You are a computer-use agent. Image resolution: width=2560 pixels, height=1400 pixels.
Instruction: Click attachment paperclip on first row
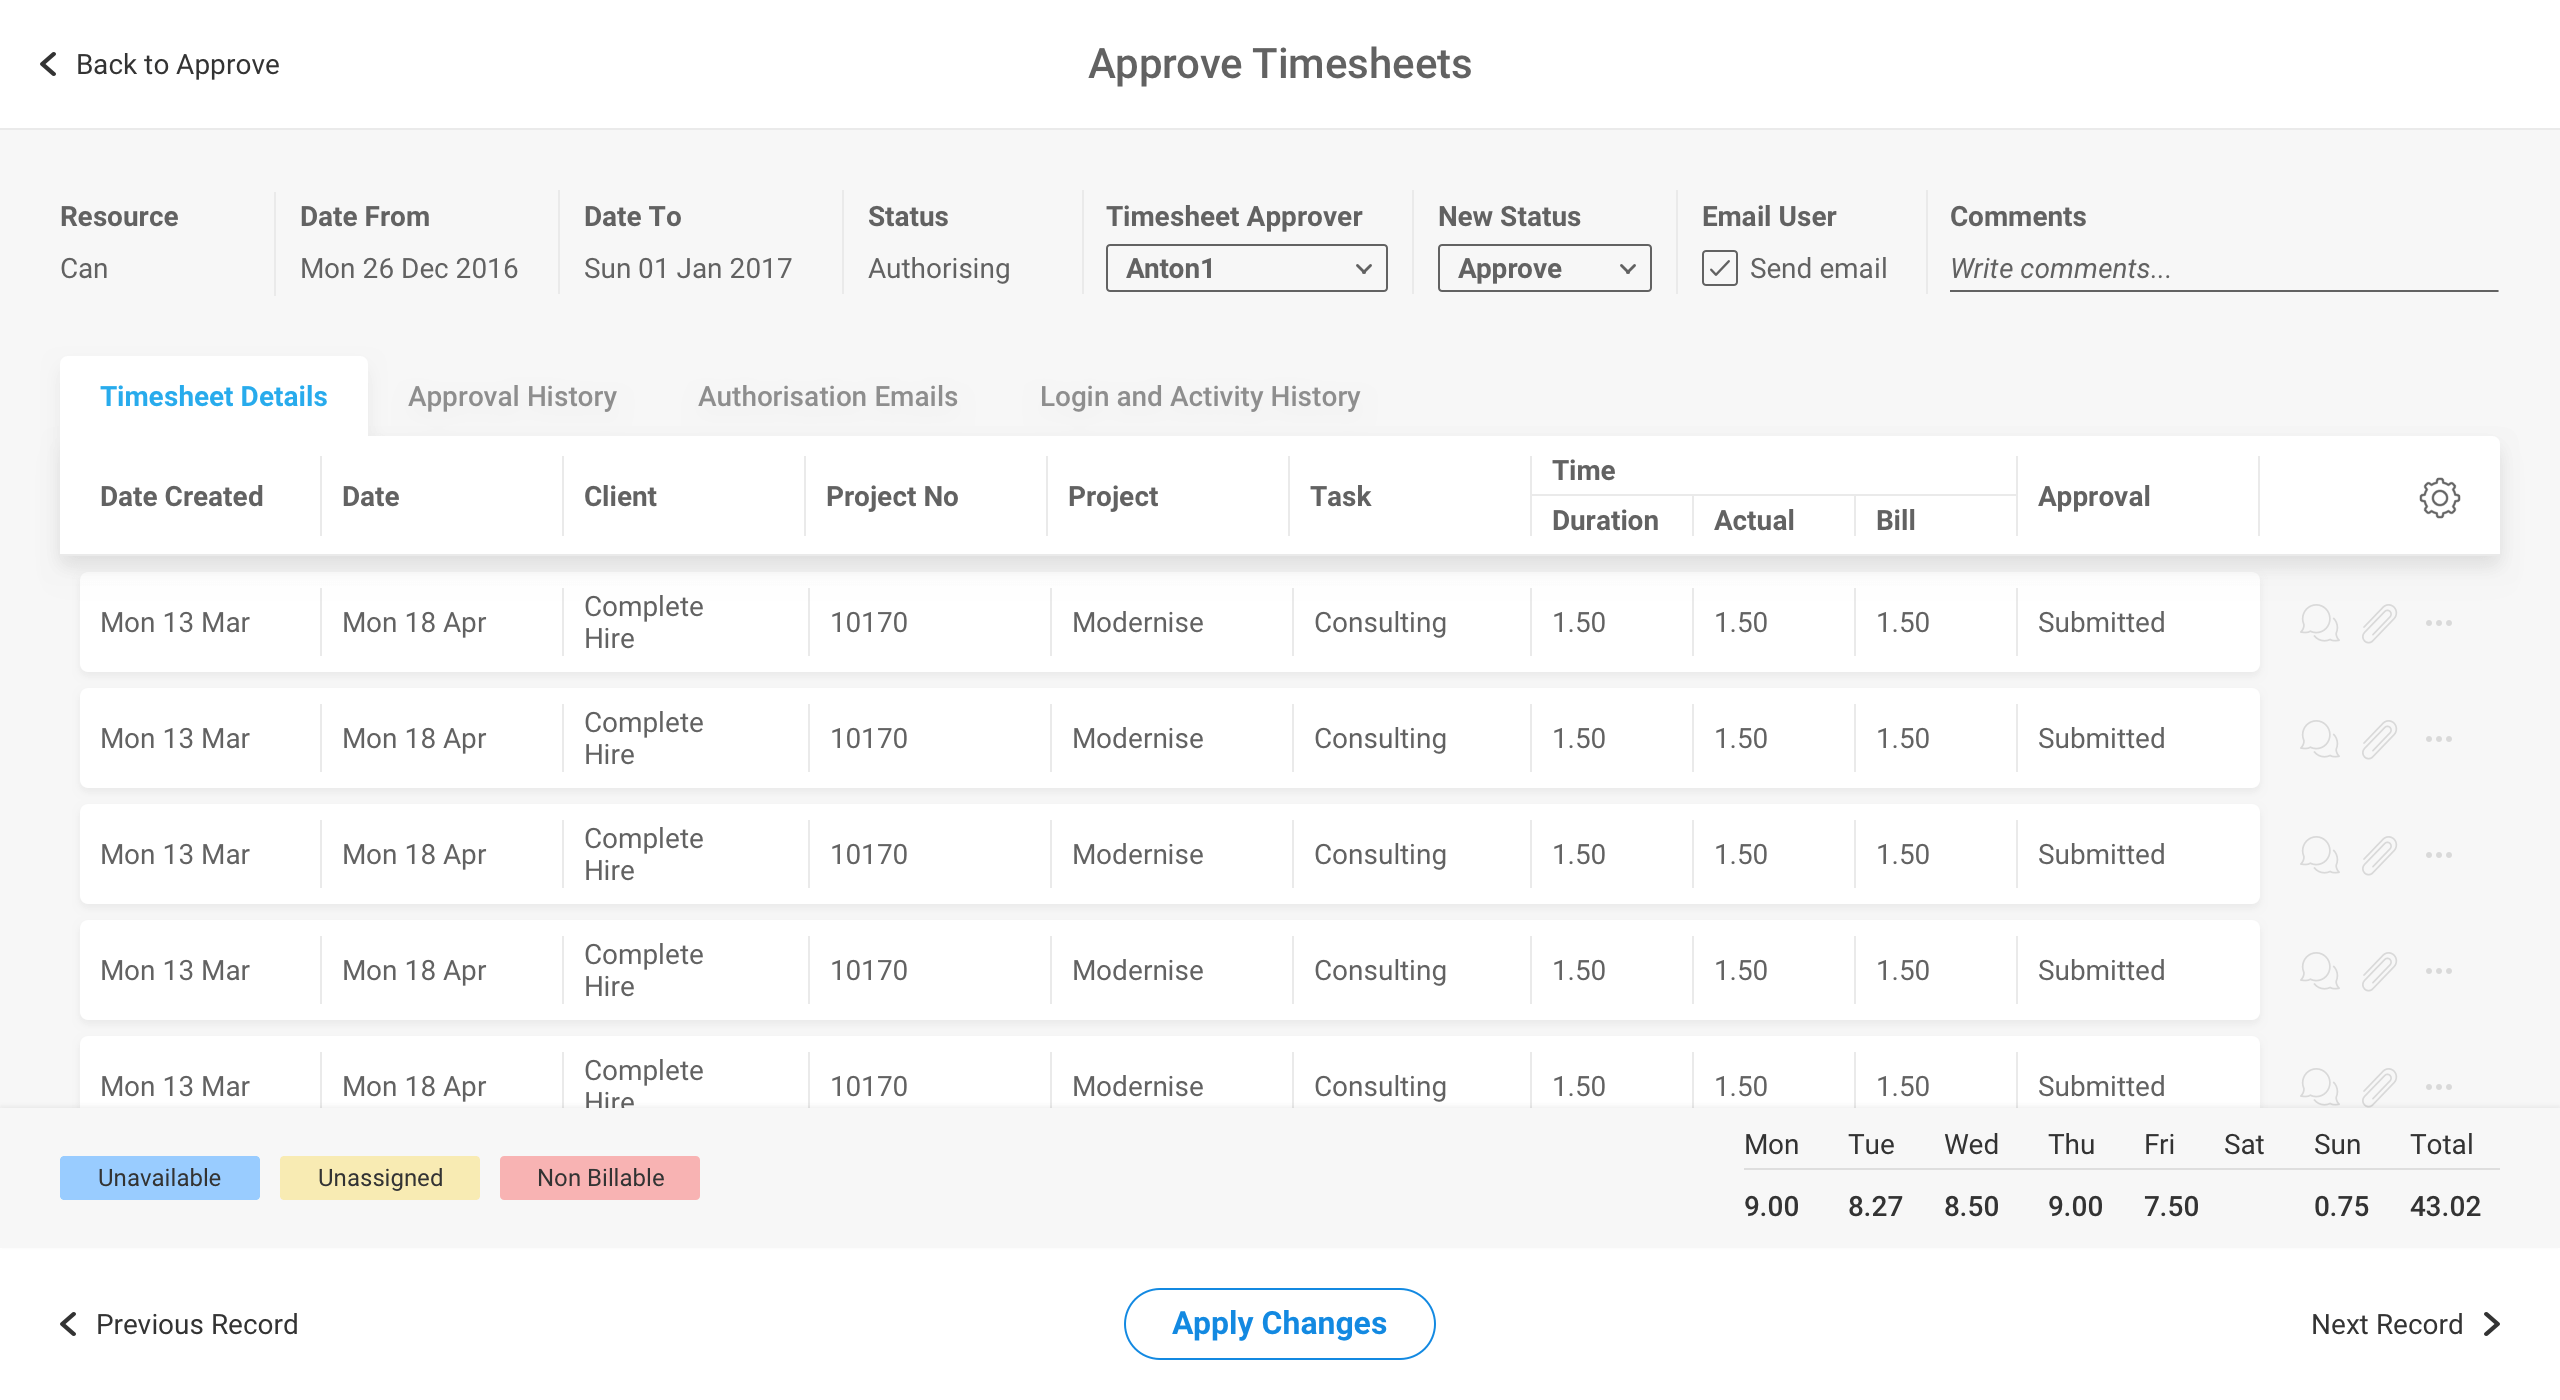coord(2379,623)
